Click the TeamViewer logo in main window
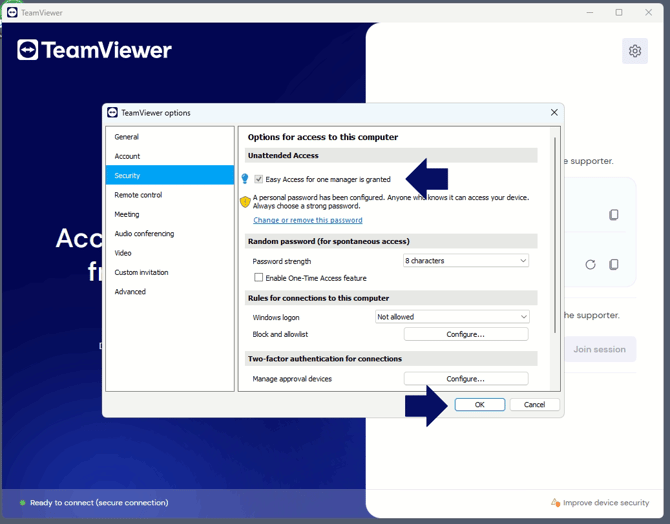Image resolution: width=670 pixels, height=524 pixels. [94, 50]
